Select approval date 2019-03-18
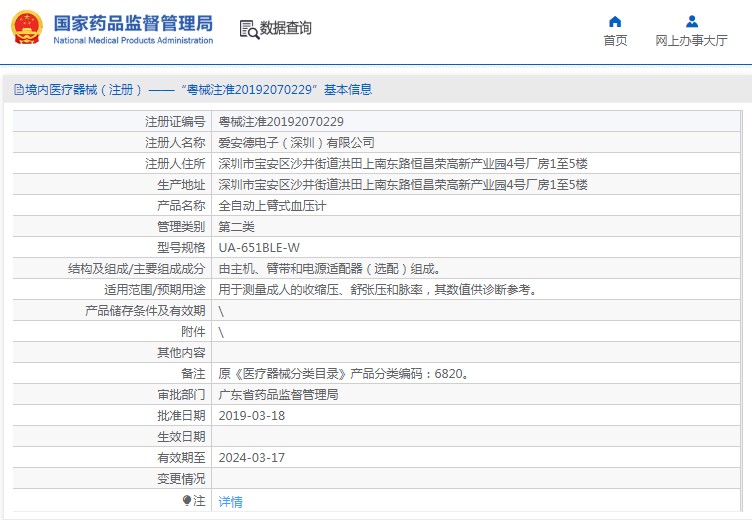 (x=252, y=416)
